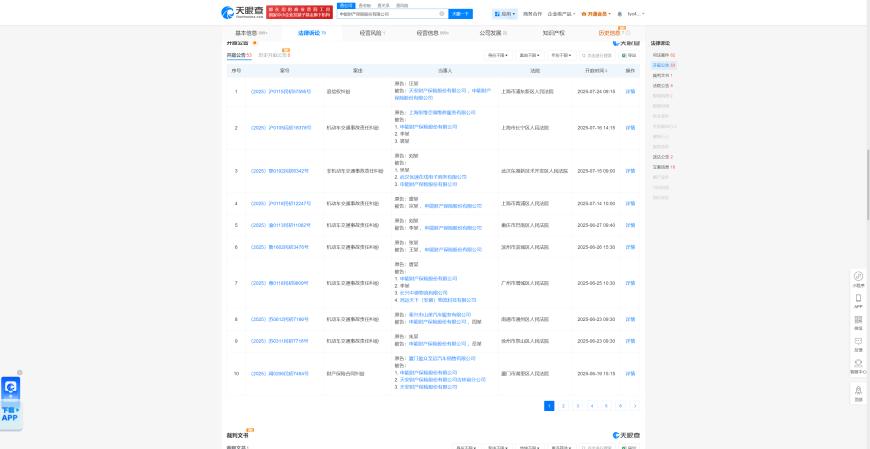This screenshot has height=449, width=870.
Task: Open the first filter dropdown above the table
Action: pyautogui.click(x=498, y=56)
